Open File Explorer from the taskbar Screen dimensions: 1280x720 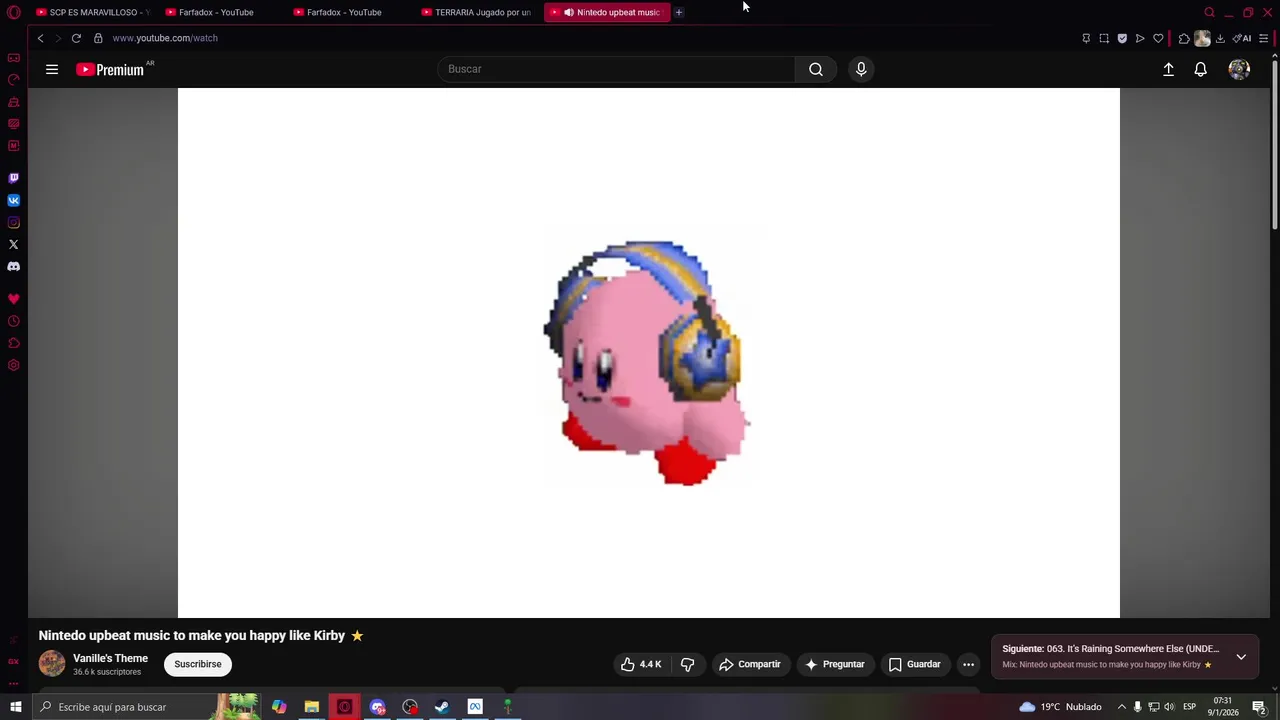pyautogui.click(x=312, y=707)
